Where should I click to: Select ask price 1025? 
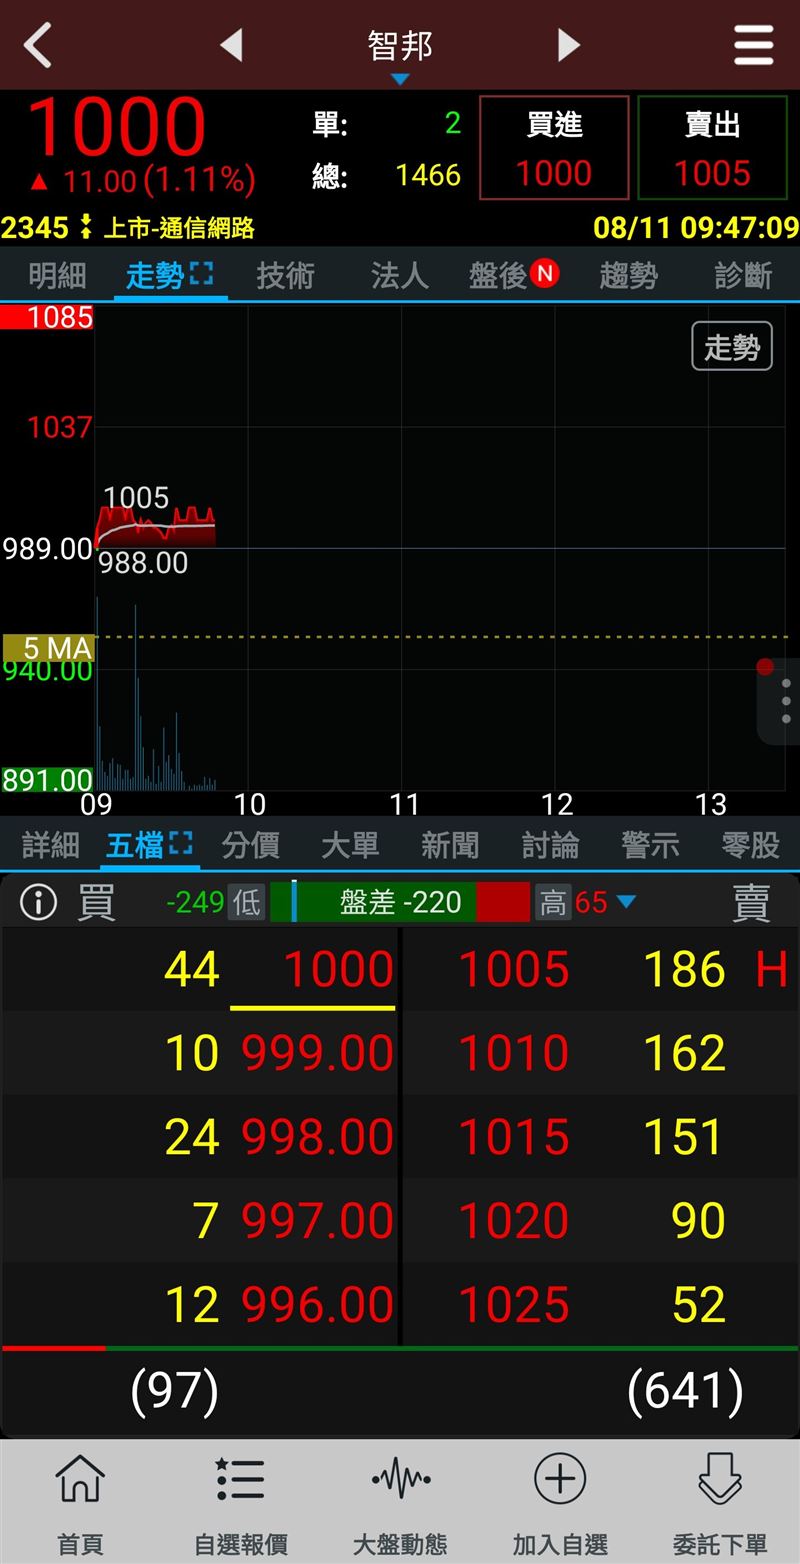click(514, 1306)
